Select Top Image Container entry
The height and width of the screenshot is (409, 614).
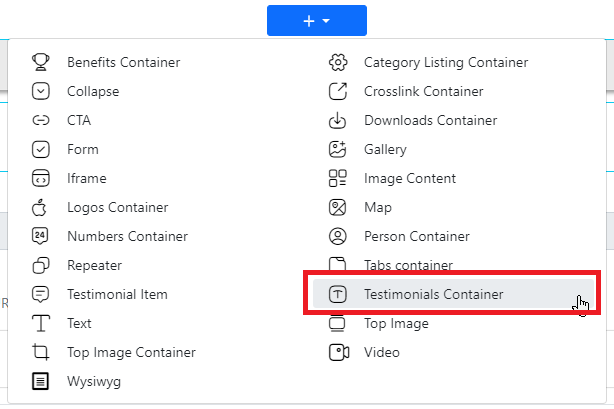[131, 352]
